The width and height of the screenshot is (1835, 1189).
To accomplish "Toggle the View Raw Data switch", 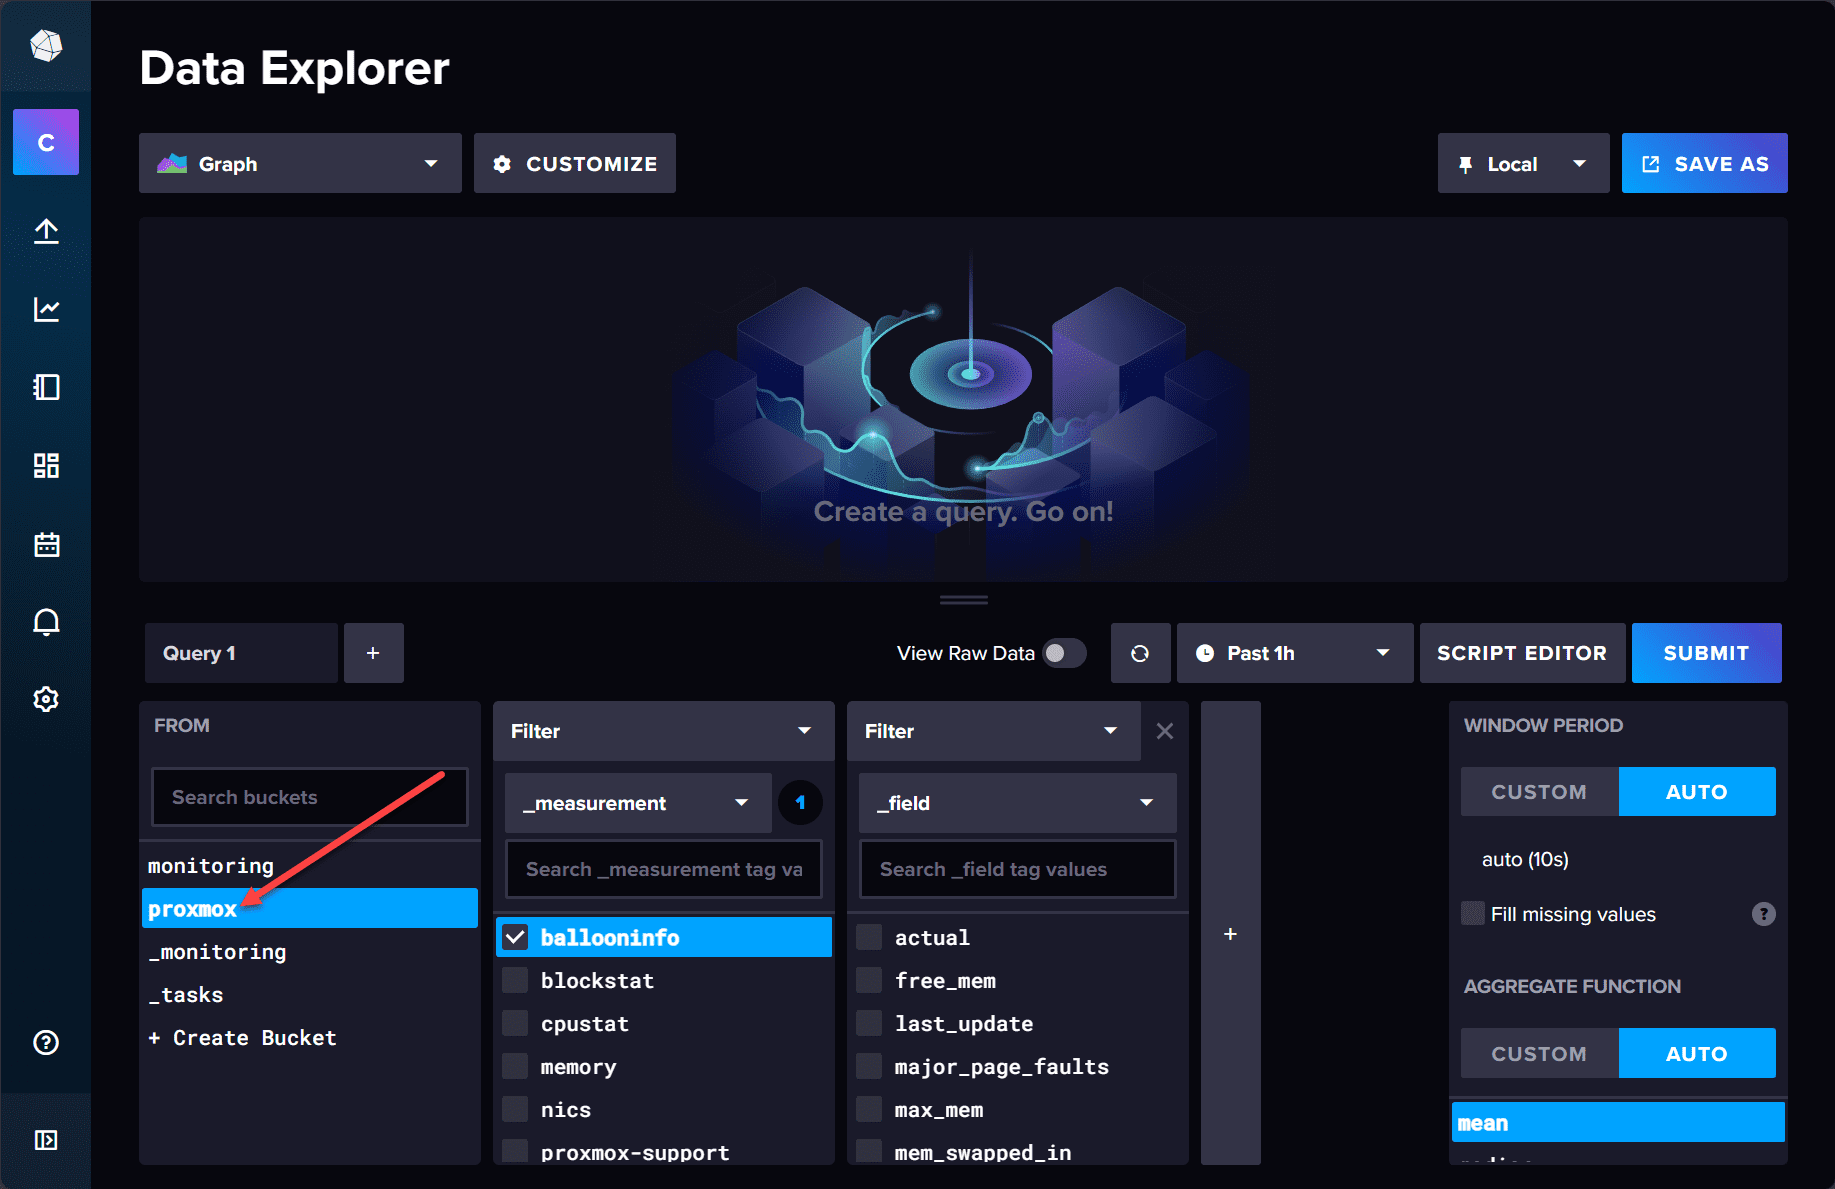I will pyautogui.click(x=1063, y=652).
